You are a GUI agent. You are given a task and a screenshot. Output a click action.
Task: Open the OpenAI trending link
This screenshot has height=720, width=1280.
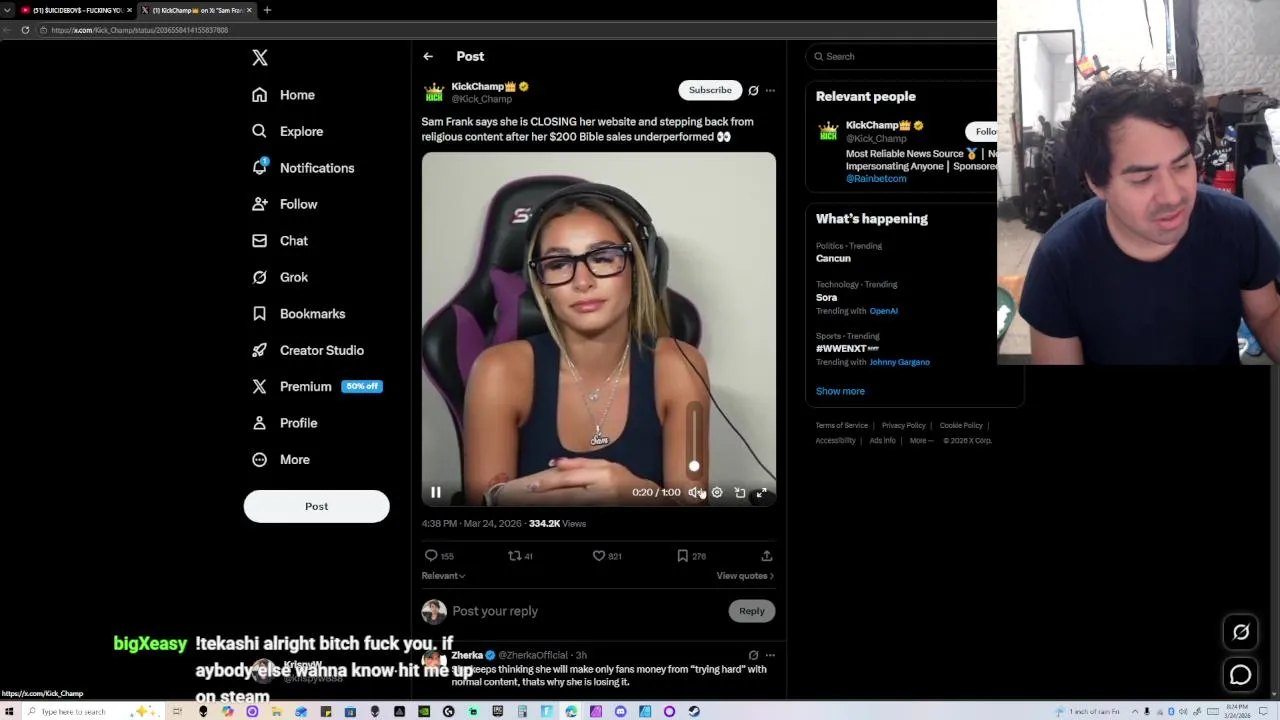pos(883,311)
